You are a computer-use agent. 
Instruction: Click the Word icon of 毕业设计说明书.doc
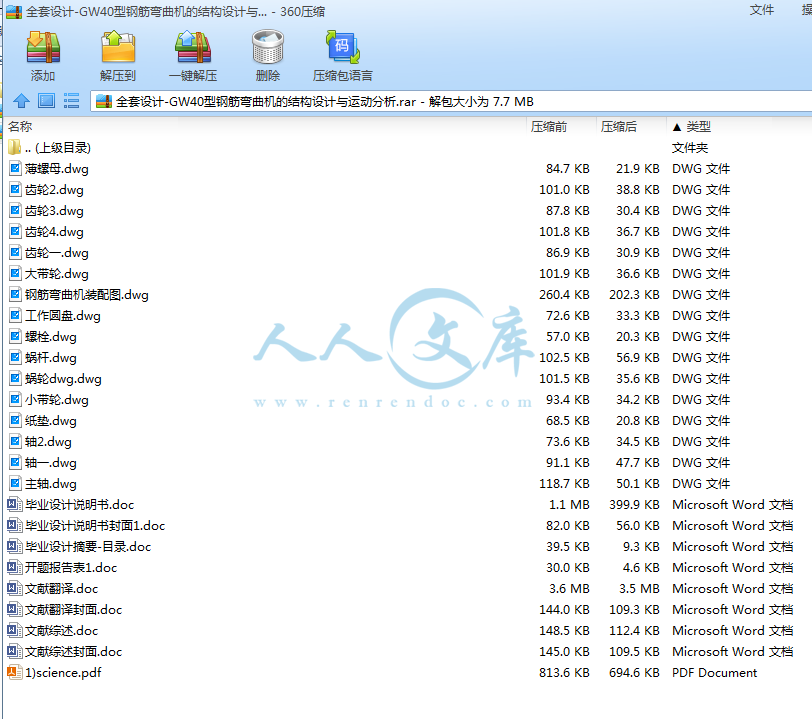14,505
